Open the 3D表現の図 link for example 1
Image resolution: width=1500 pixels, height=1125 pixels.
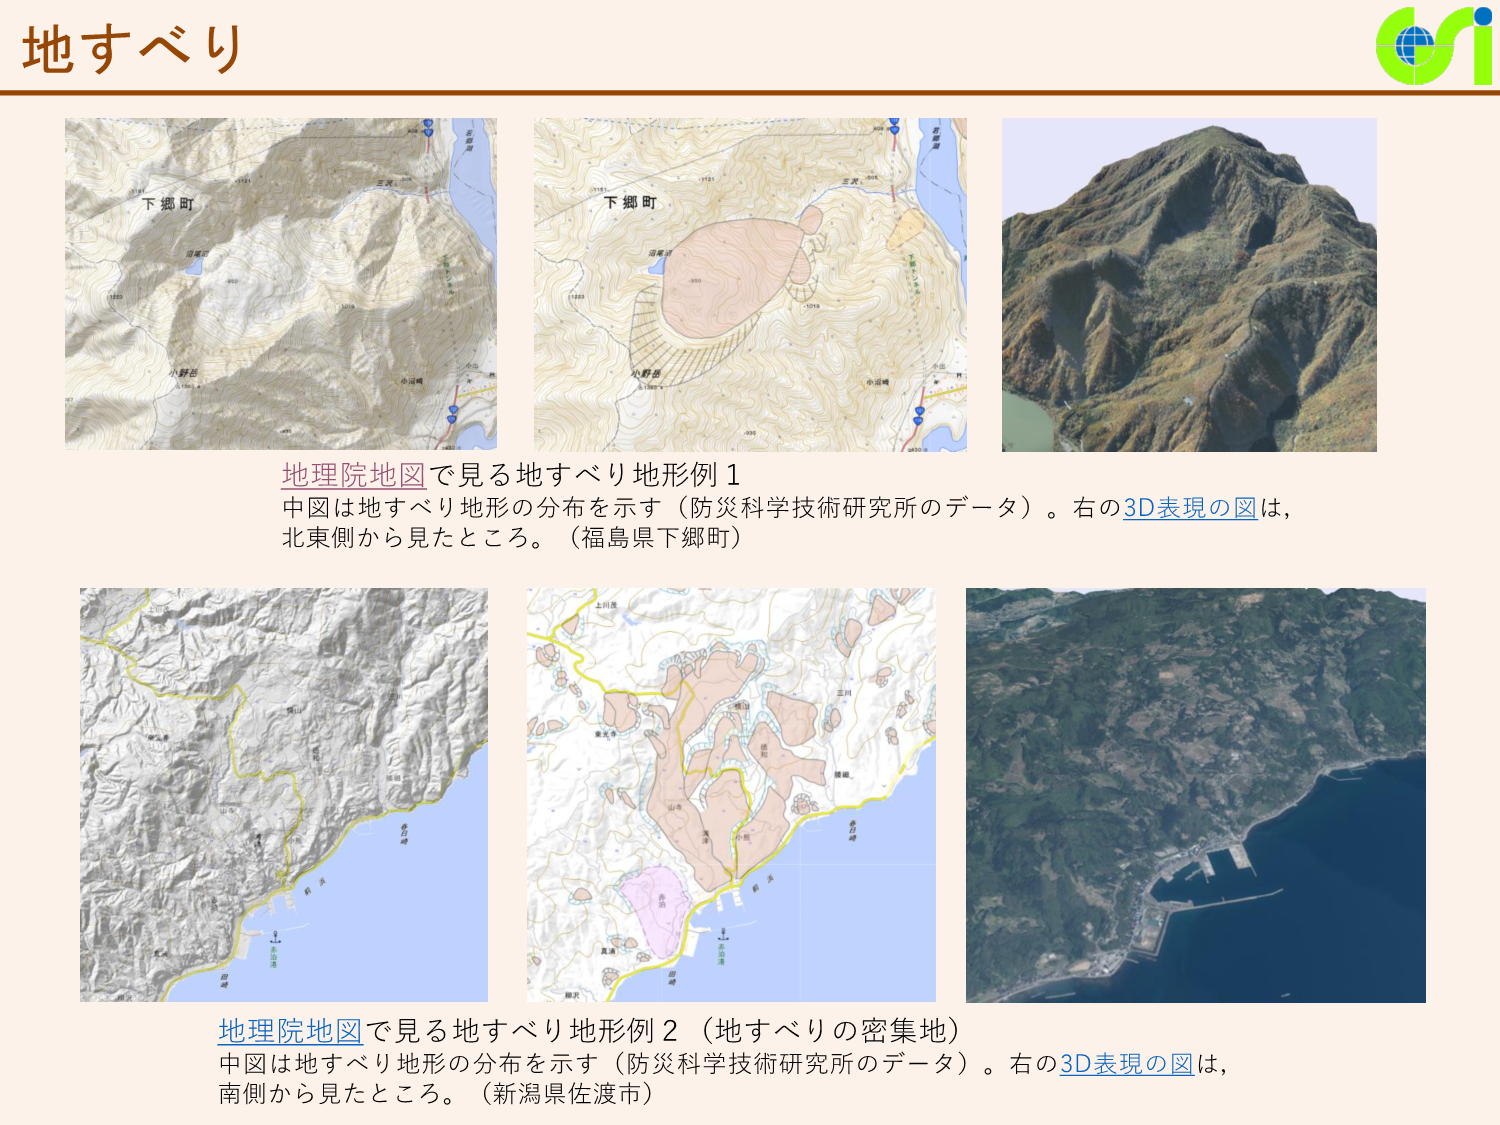coord(1190,508)
